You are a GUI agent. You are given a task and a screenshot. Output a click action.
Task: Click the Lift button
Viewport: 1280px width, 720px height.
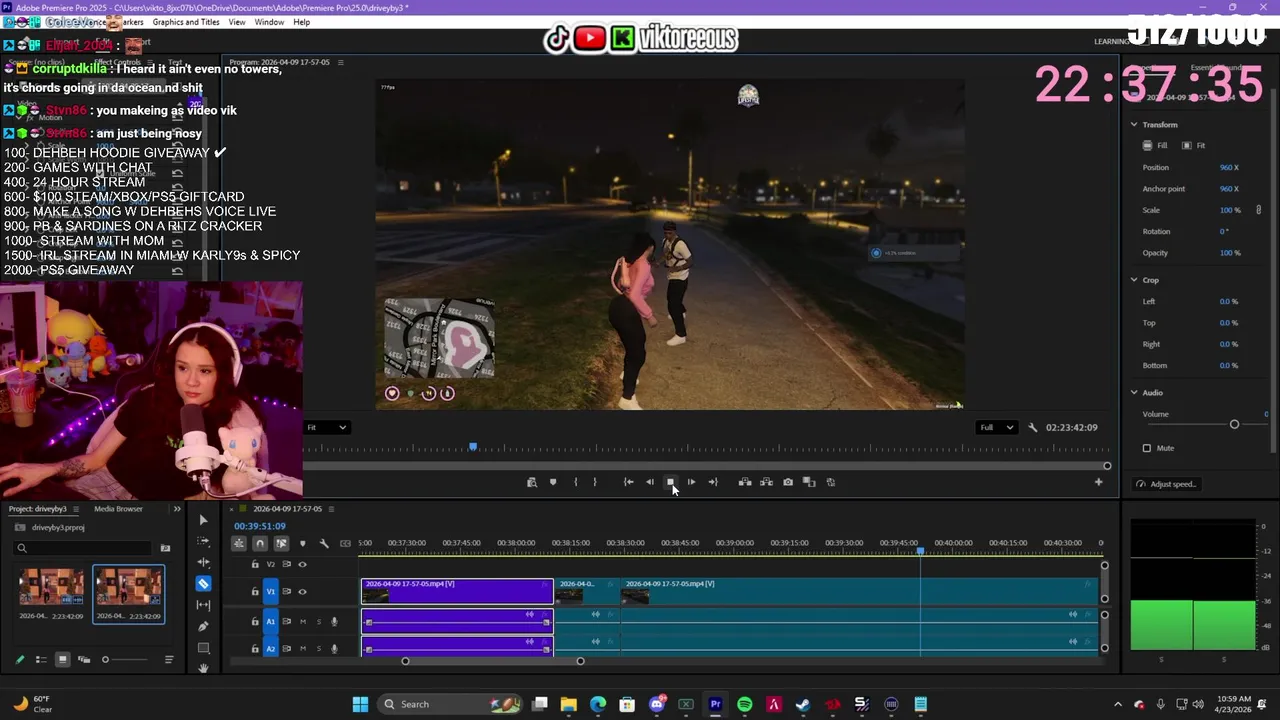click(745, 482)
